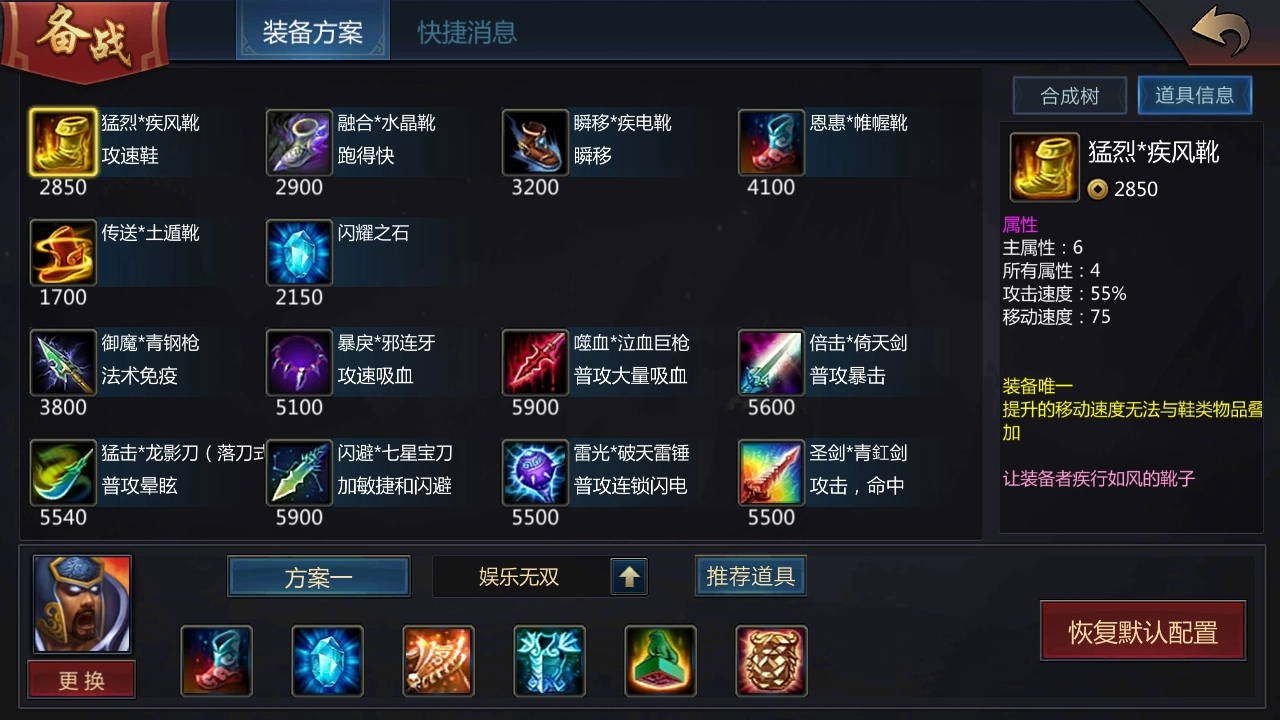Select the 闪耀之石 crystal icon in item list
1280x720 pixels.
[299, 253]
